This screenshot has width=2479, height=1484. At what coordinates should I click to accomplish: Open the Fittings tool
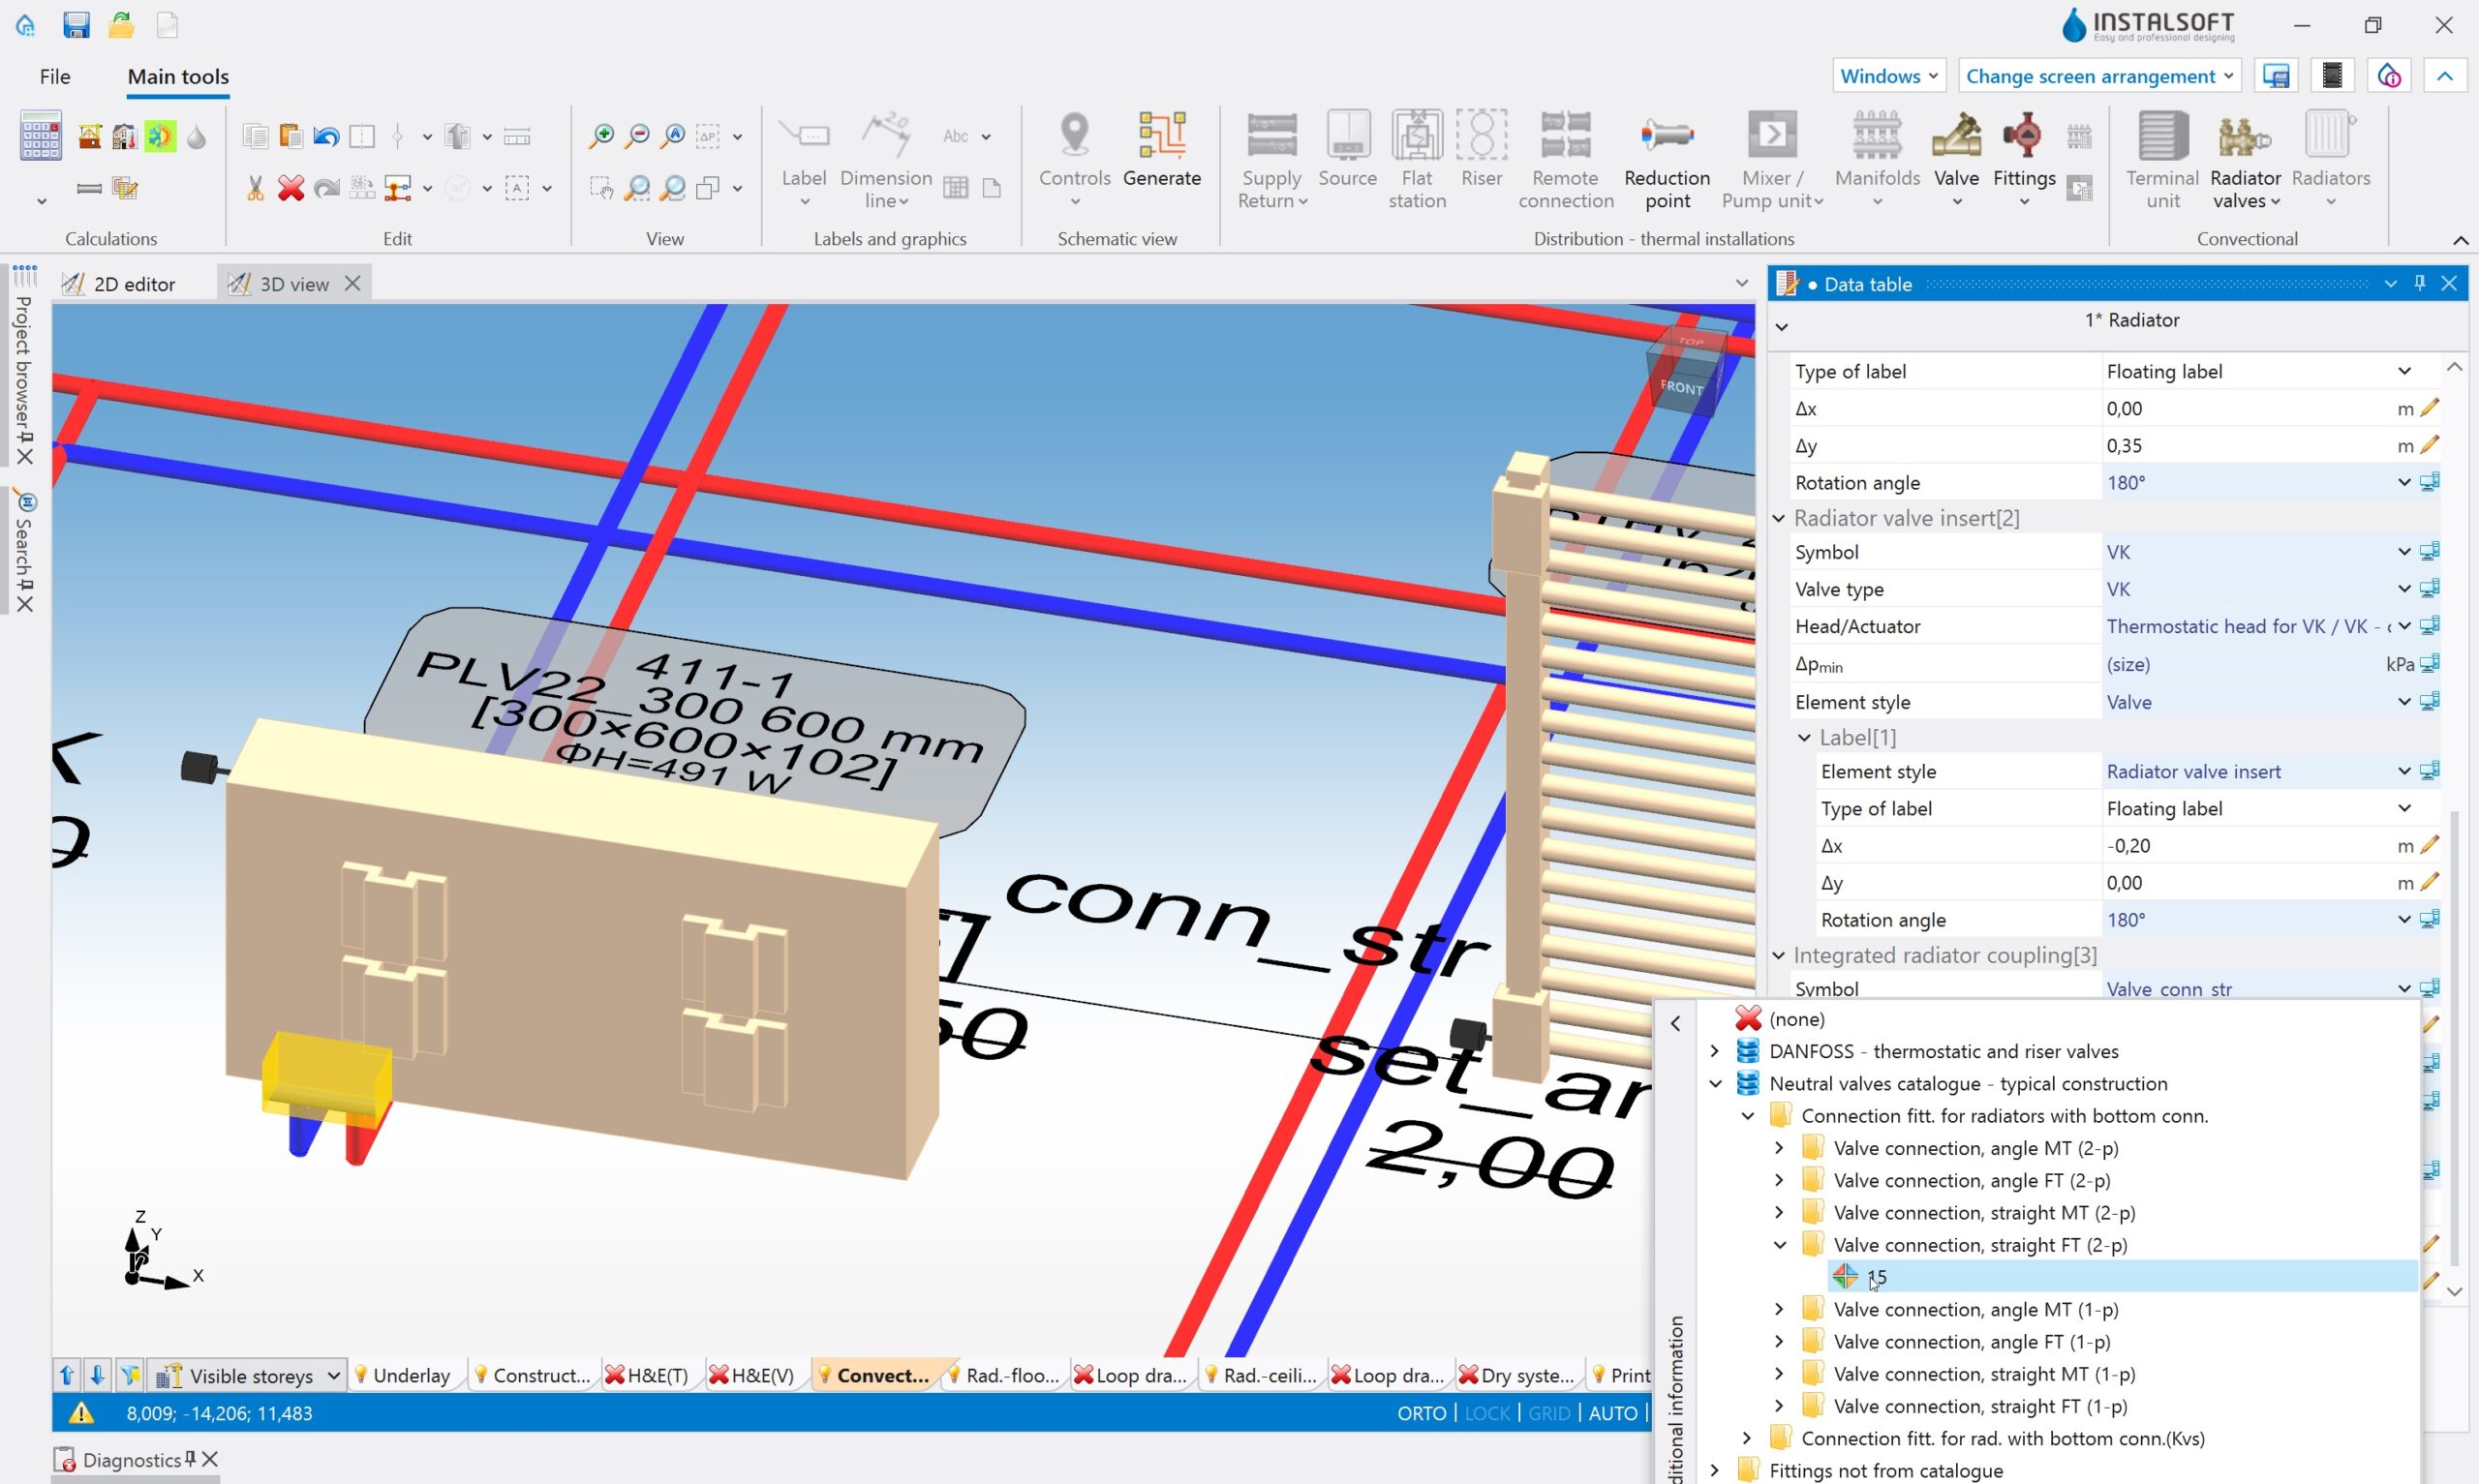[x=2024, y=160]
